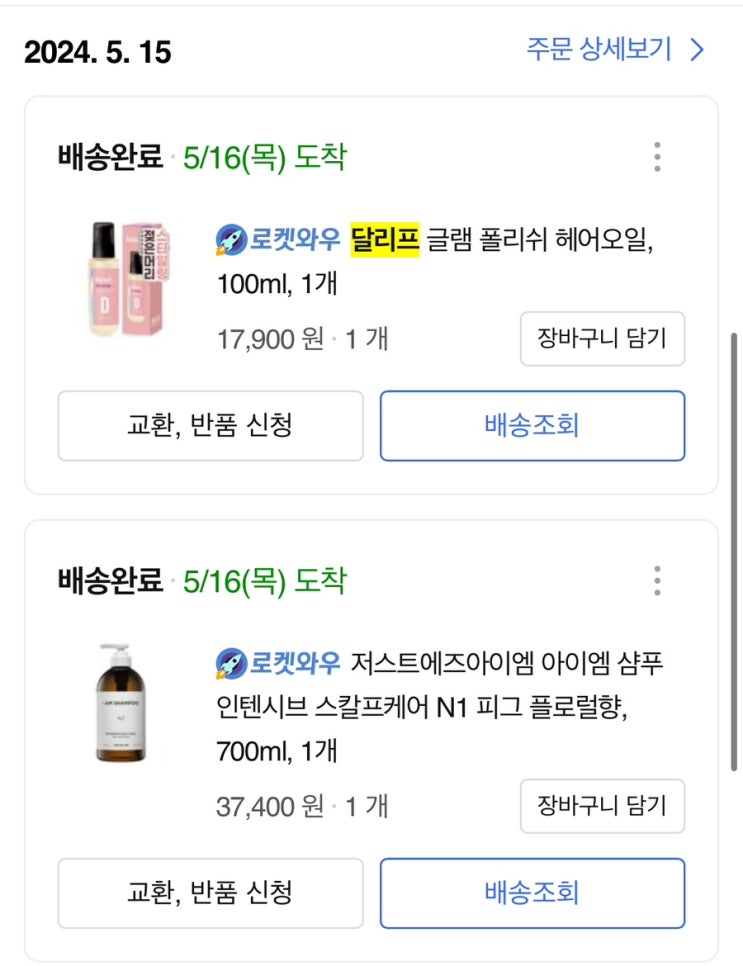Click the page scrollbar on the right edge
743x966 pixels.
[735, 550]
